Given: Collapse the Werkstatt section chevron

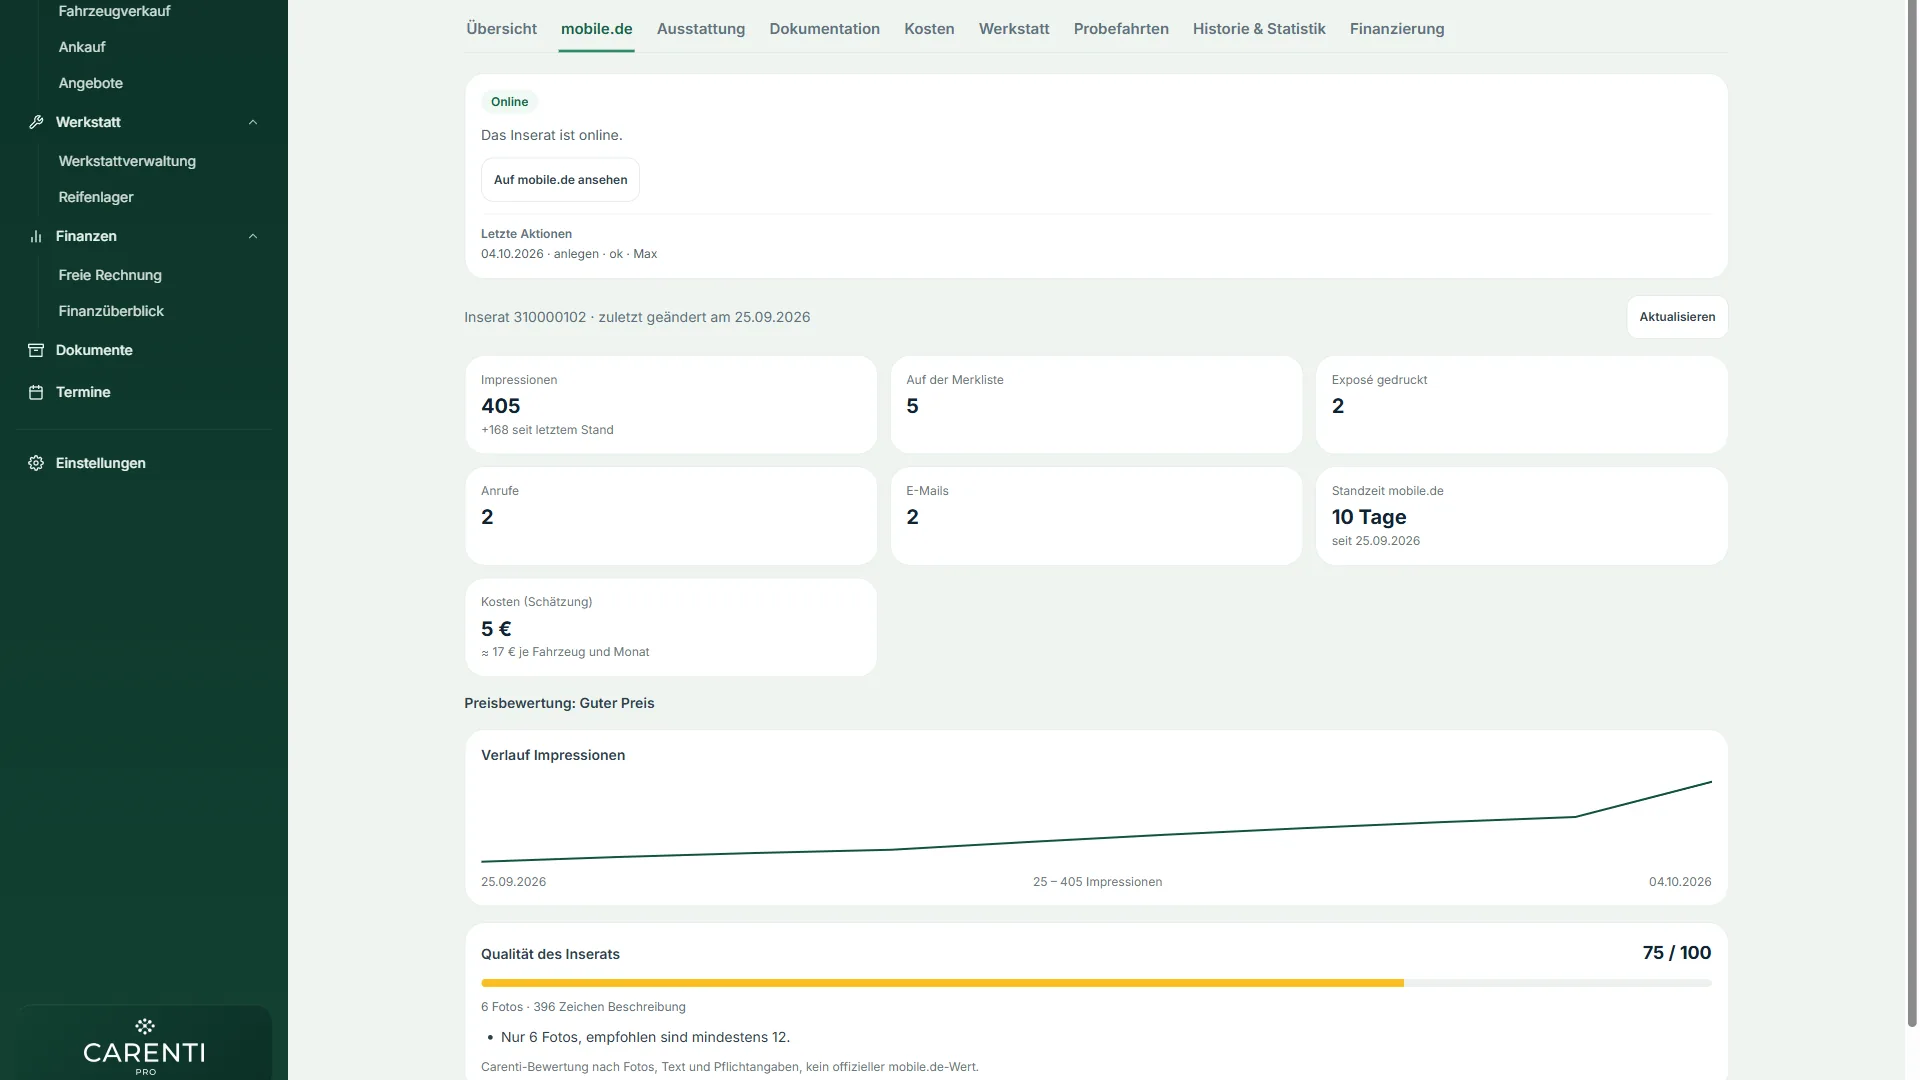Looking at the screenshot, I should [253, 122].
